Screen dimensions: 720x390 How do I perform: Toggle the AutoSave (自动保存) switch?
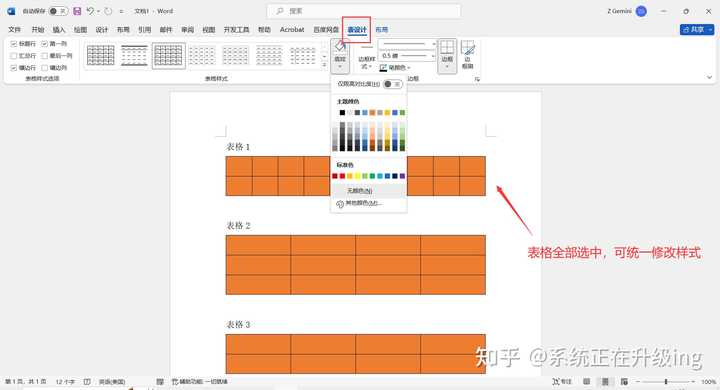coord(57,11)
